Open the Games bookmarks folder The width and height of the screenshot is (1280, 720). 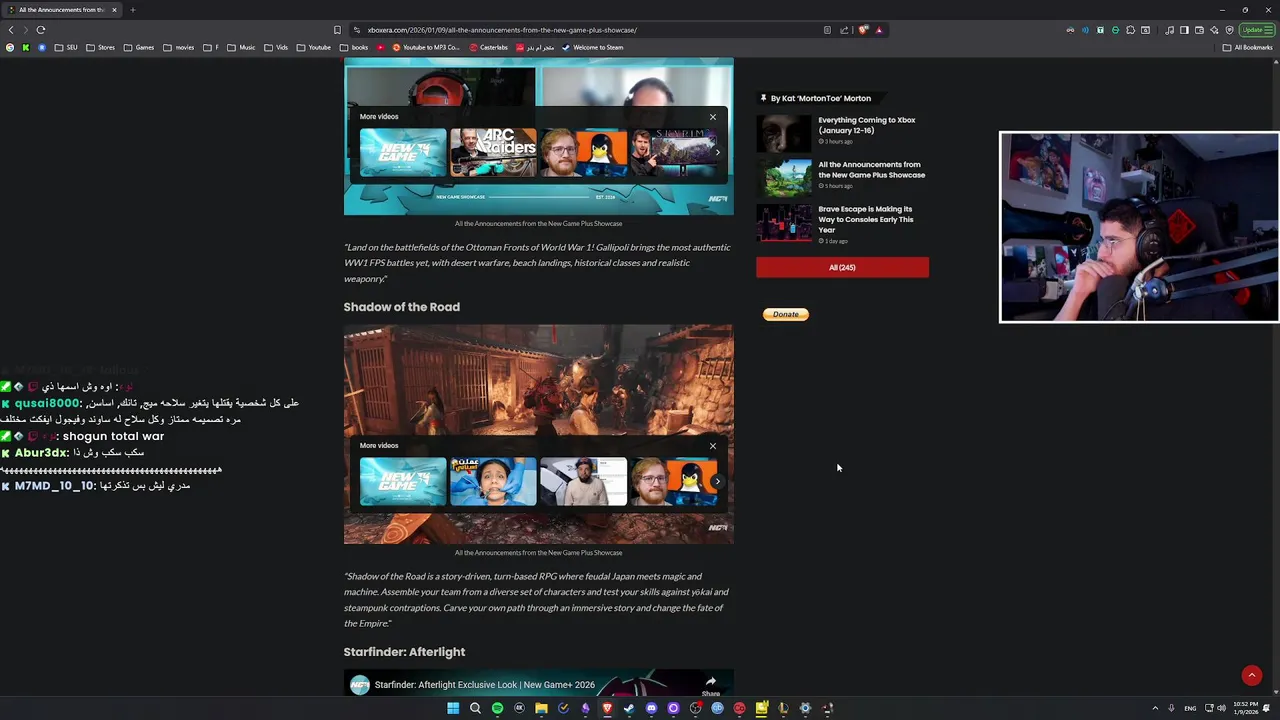point(139,47)
